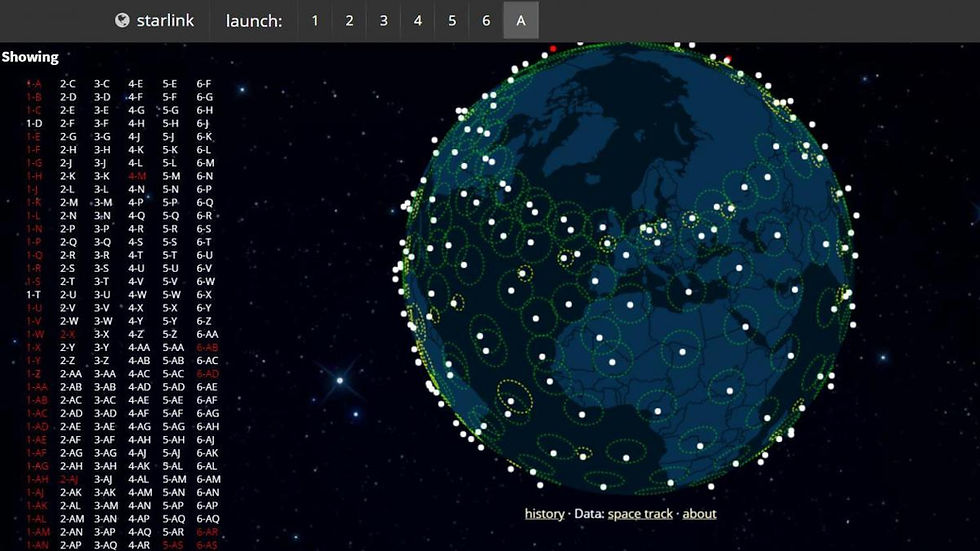Select launch 6 tab
Viewport: 980px width, 551px height.
pos(486,21)
